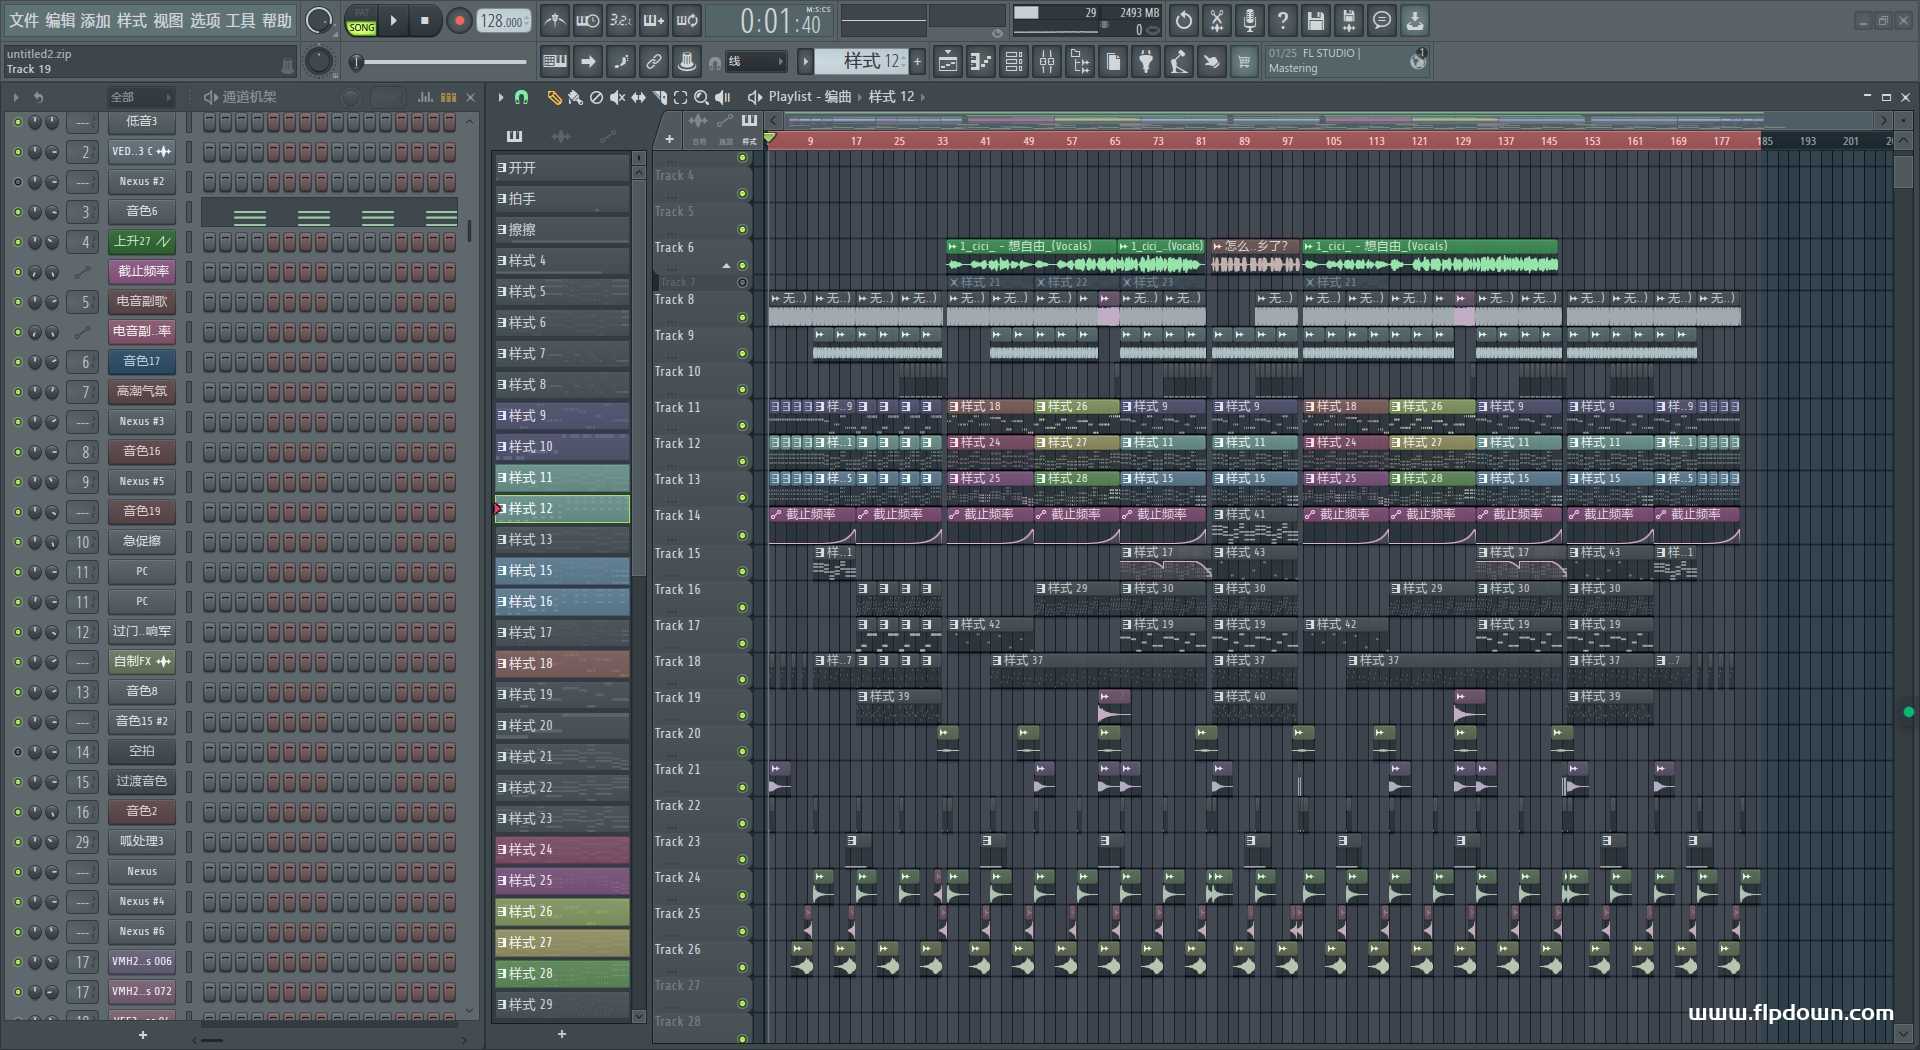Click the render audio export icon
The height and width of the screenshot is (1050, 1920).
click(x=1349, y=20)
